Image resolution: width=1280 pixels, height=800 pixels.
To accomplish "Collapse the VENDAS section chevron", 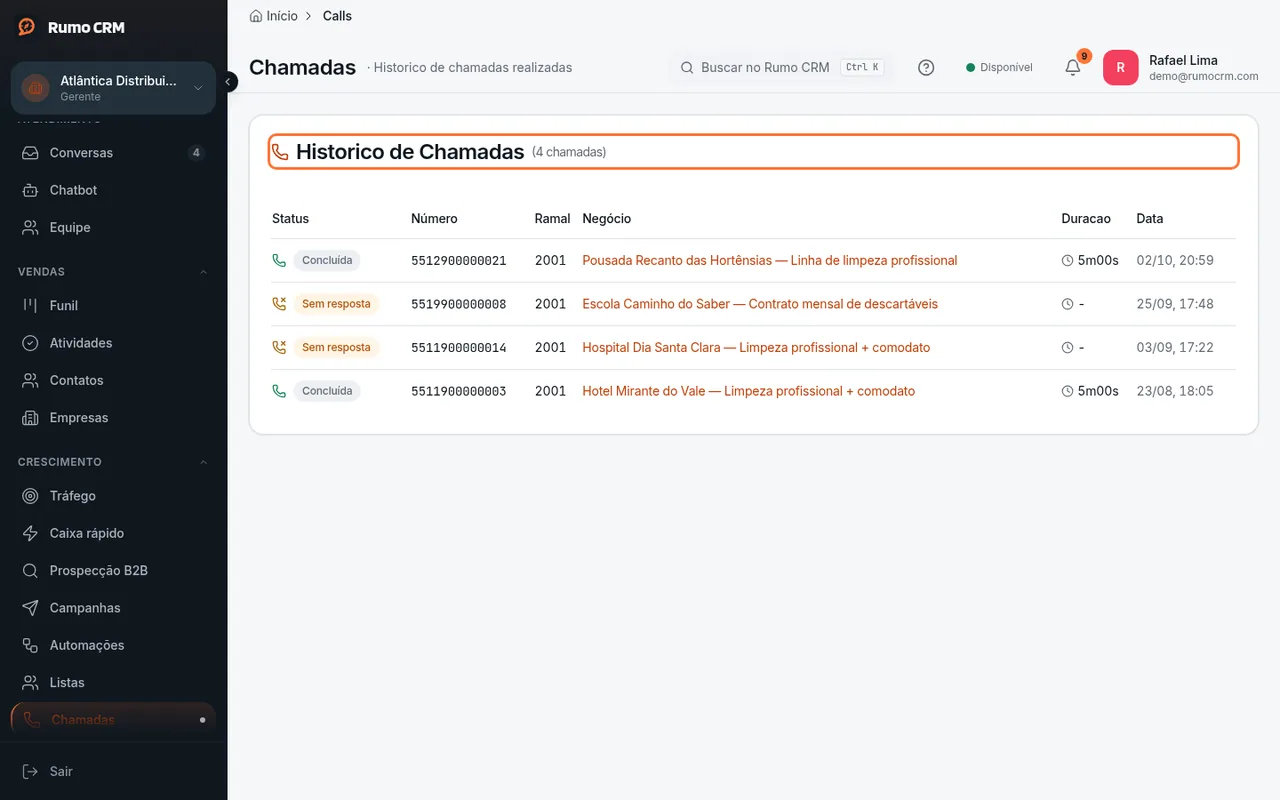I will point(204,272).
